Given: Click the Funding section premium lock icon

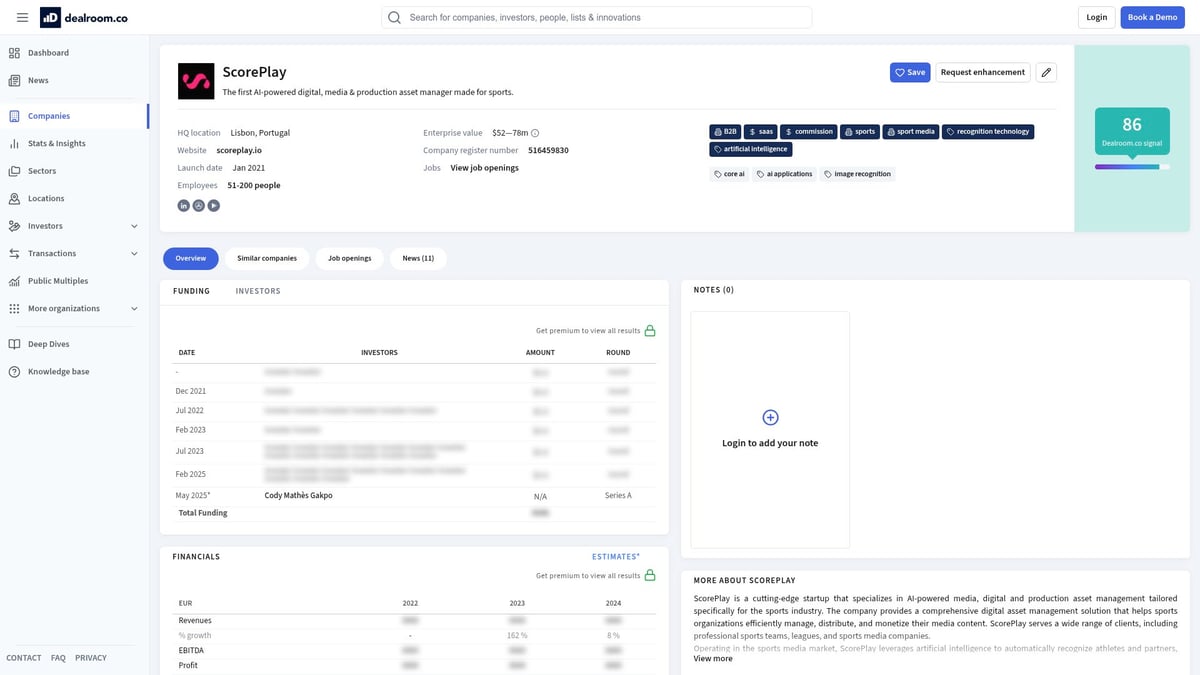Looking at the screenshot, I should coord(650,330).
